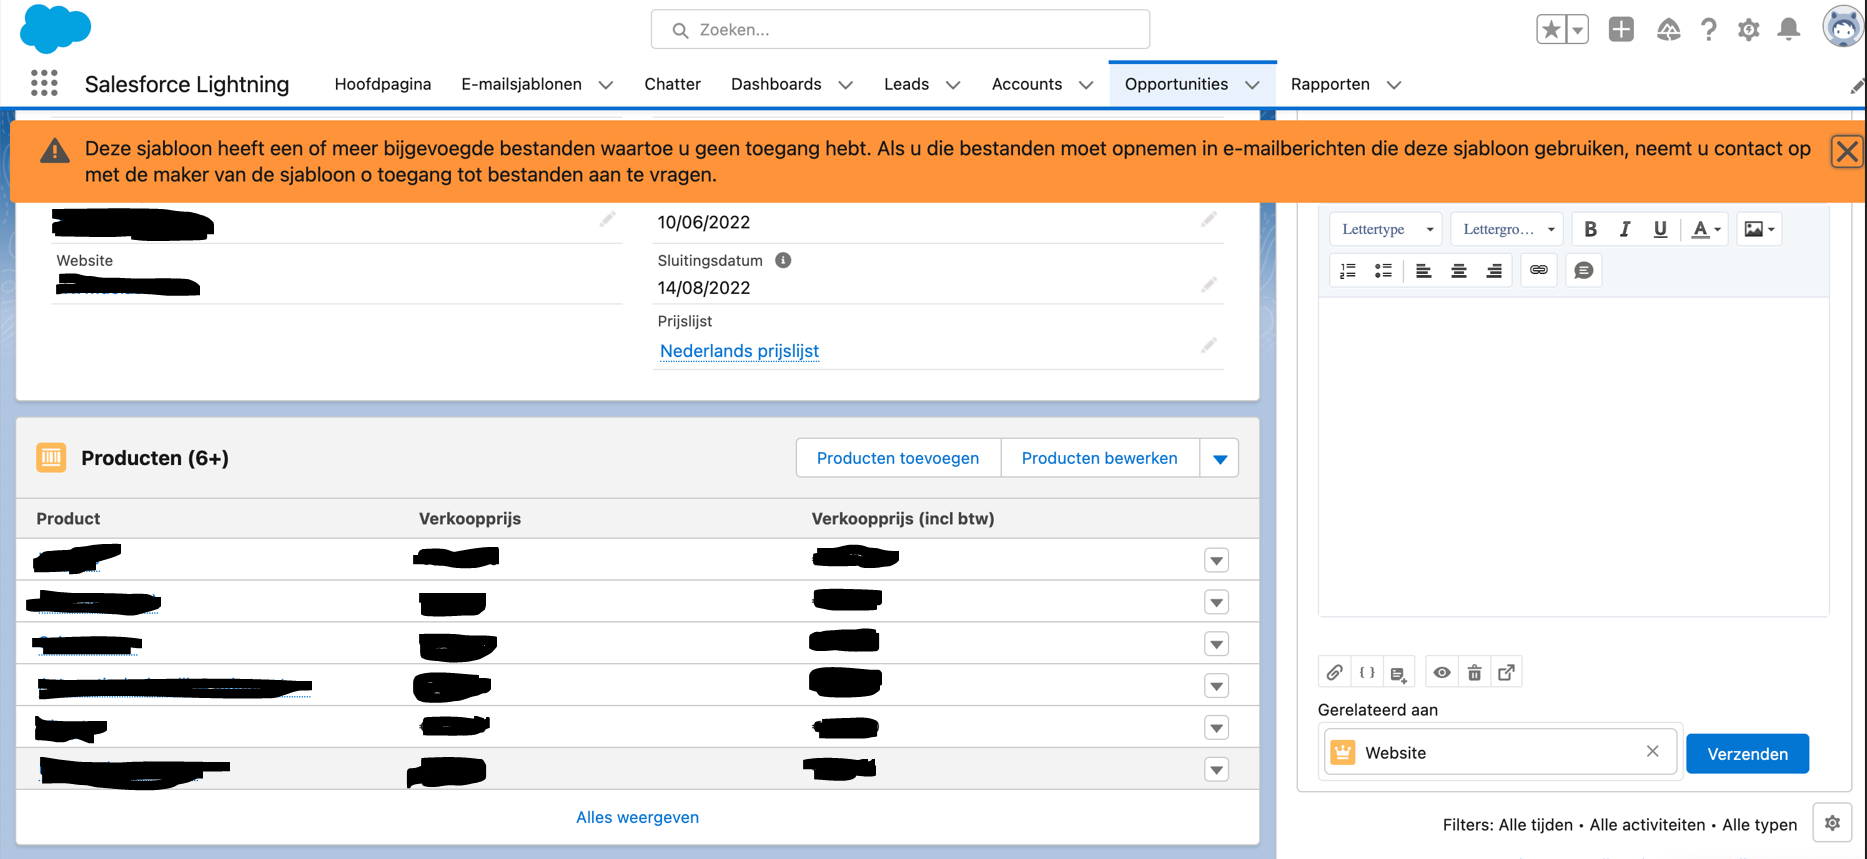Expand the Dashboards tab chevron
1867x859 pixels.
tap(846, 85)
